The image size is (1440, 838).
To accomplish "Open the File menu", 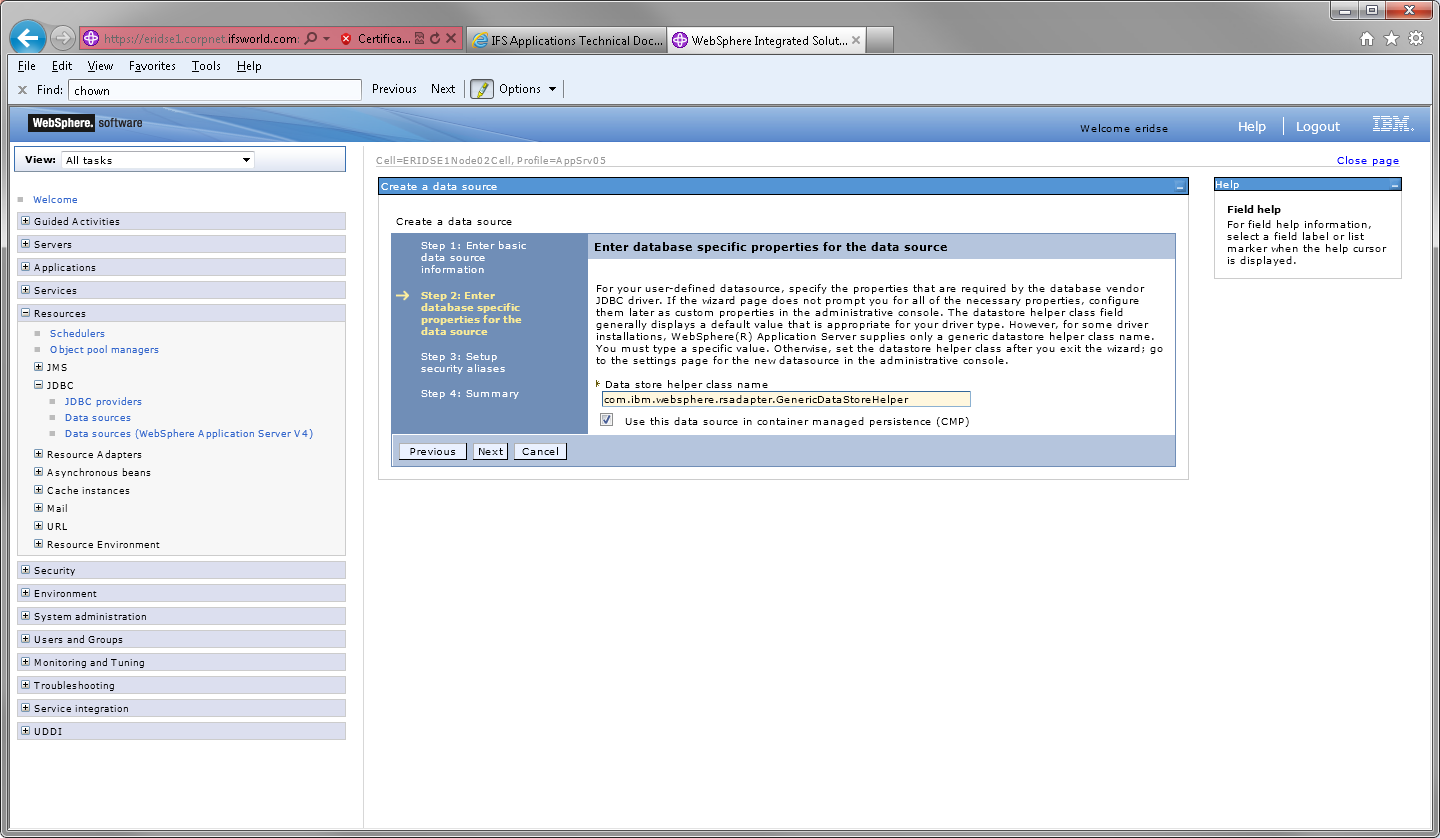I will pyautogui.click(x=27, y=66).
